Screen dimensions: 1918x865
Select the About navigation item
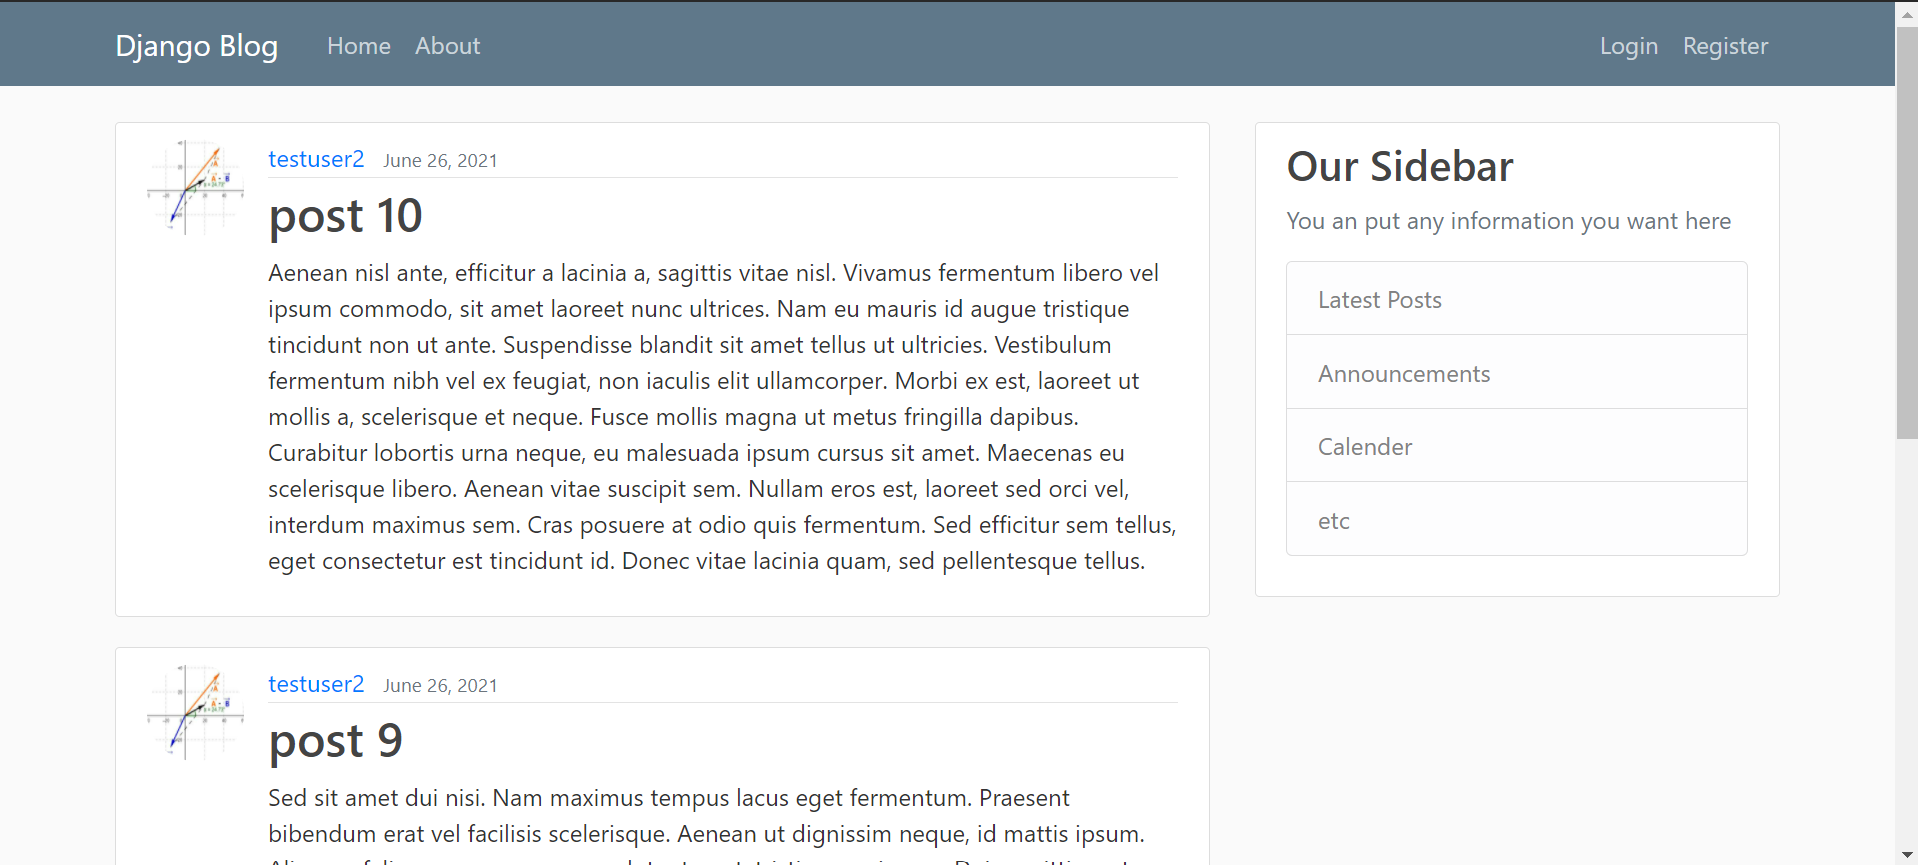[447, 45]
